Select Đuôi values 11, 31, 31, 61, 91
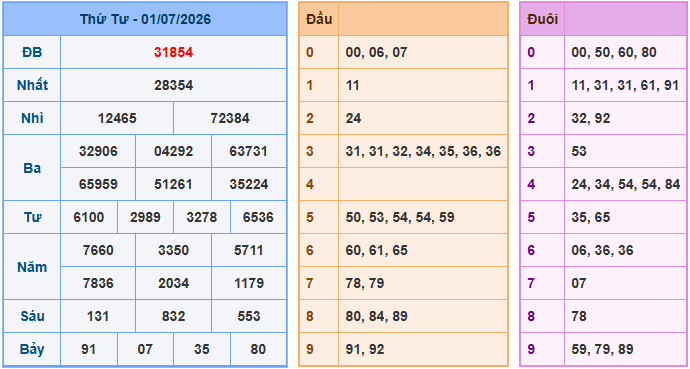The height and width of the screenshot is (369, 690). coord(625,85)
